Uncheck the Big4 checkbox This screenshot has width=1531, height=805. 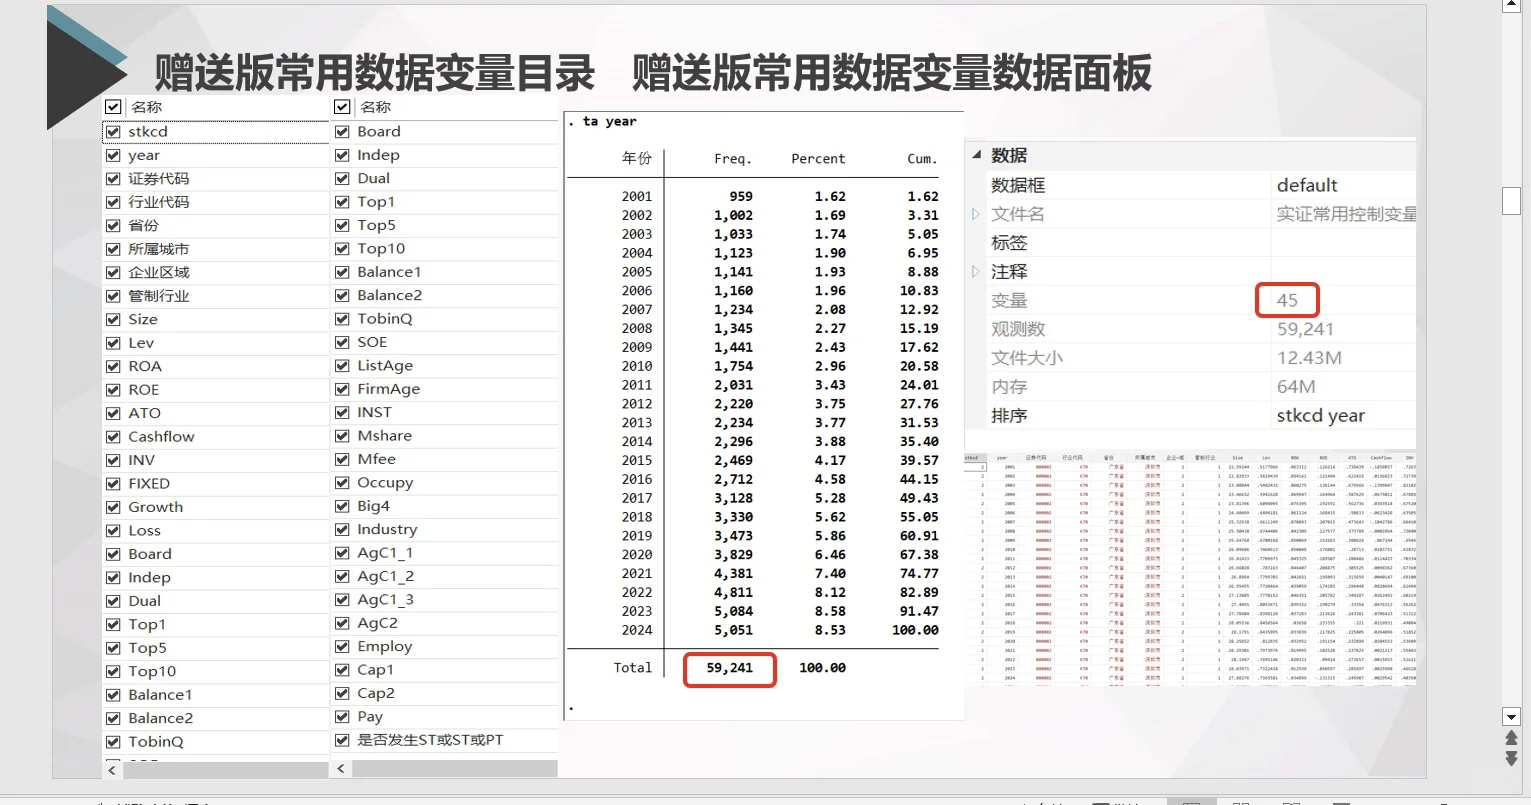[x=342, y=506]
